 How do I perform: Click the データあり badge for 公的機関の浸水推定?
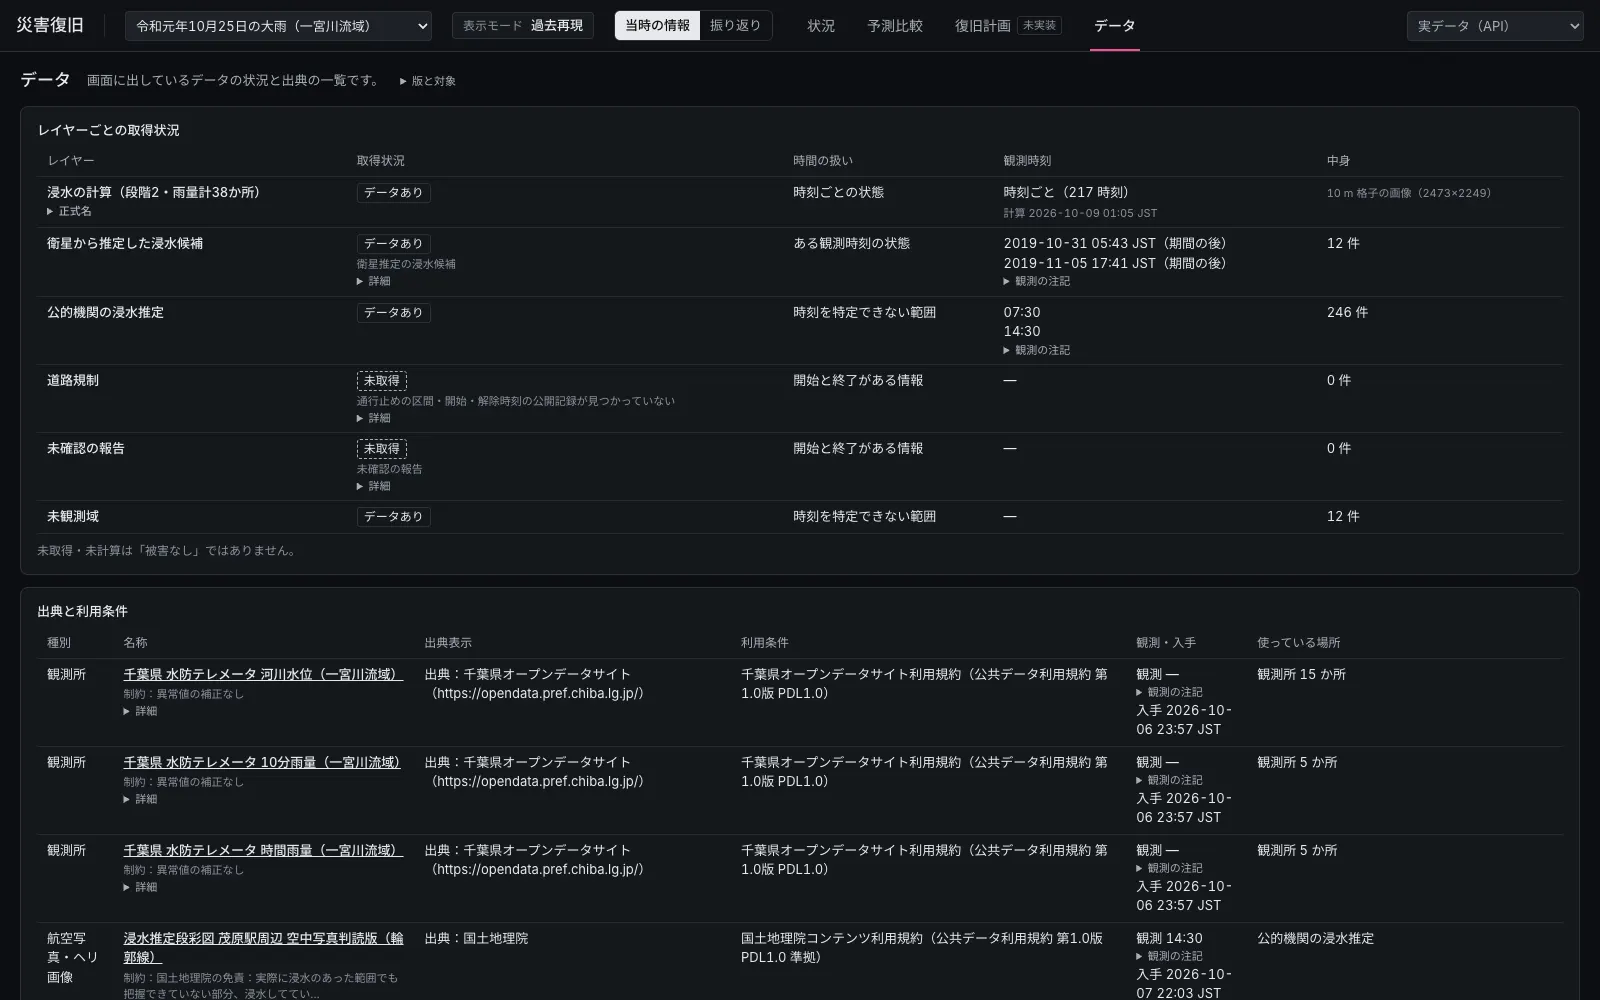pos(394,313)
